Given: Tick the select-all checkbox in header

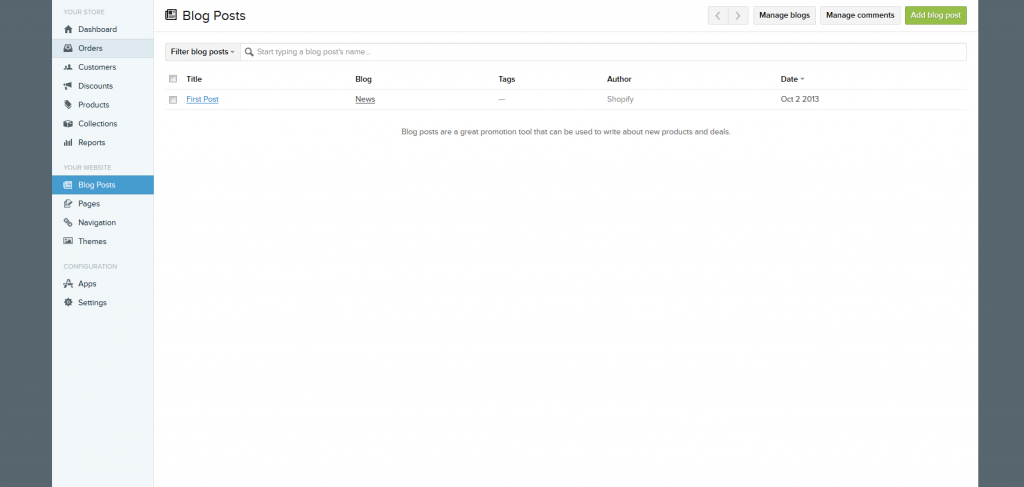Looking at the screenshot, I should pyautogui.click(x=173, y=79).
